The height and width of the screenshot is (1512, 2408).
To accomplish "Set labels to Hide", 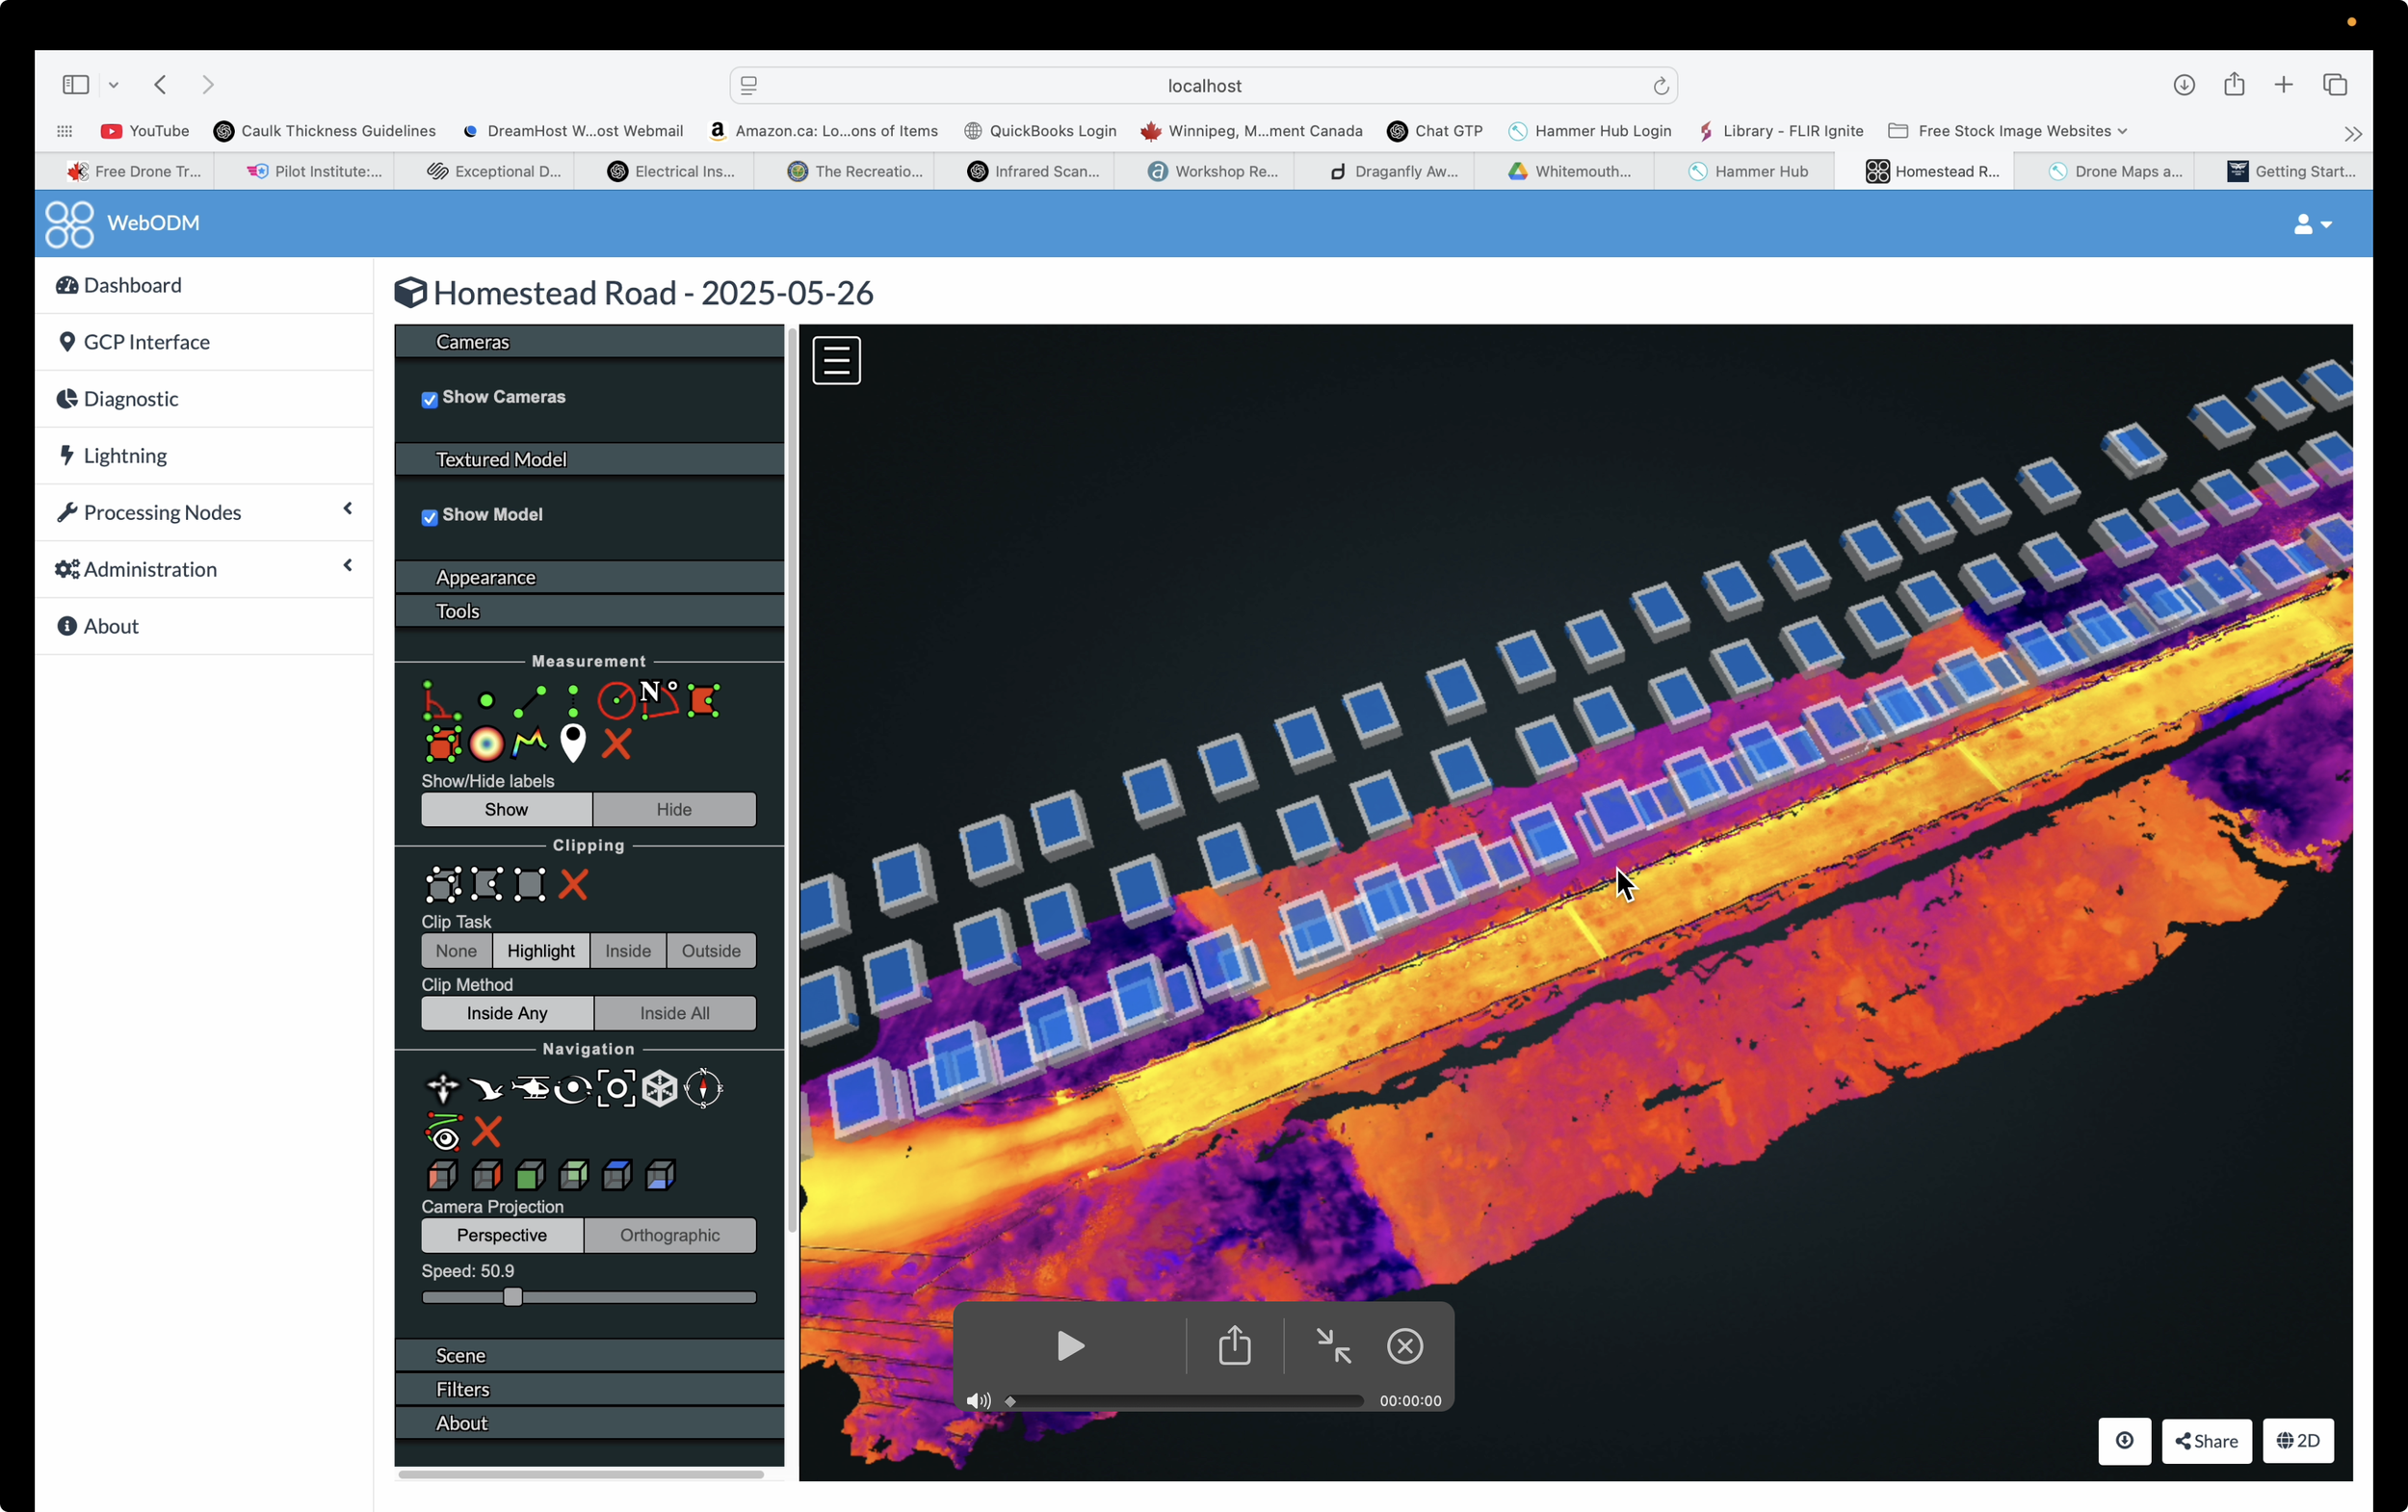I will click(674, 809).
